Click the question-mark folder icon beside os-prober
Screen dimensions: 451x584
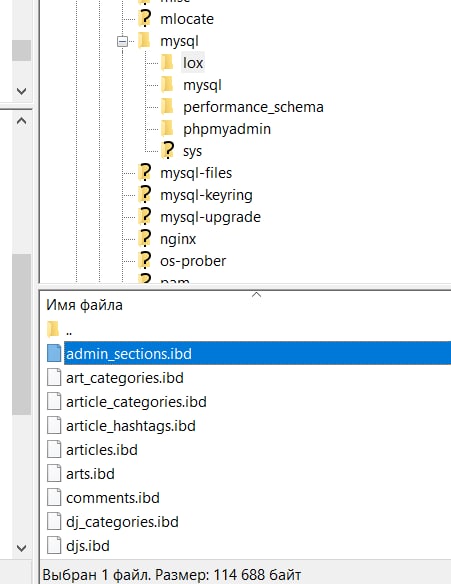click(144, 260)
